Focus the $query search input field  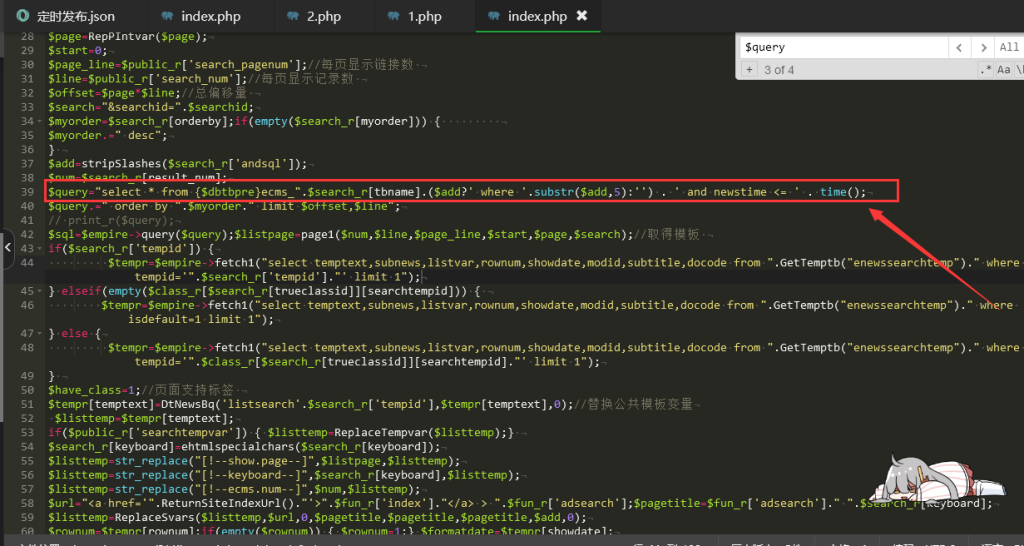click(x=844, y=47)
